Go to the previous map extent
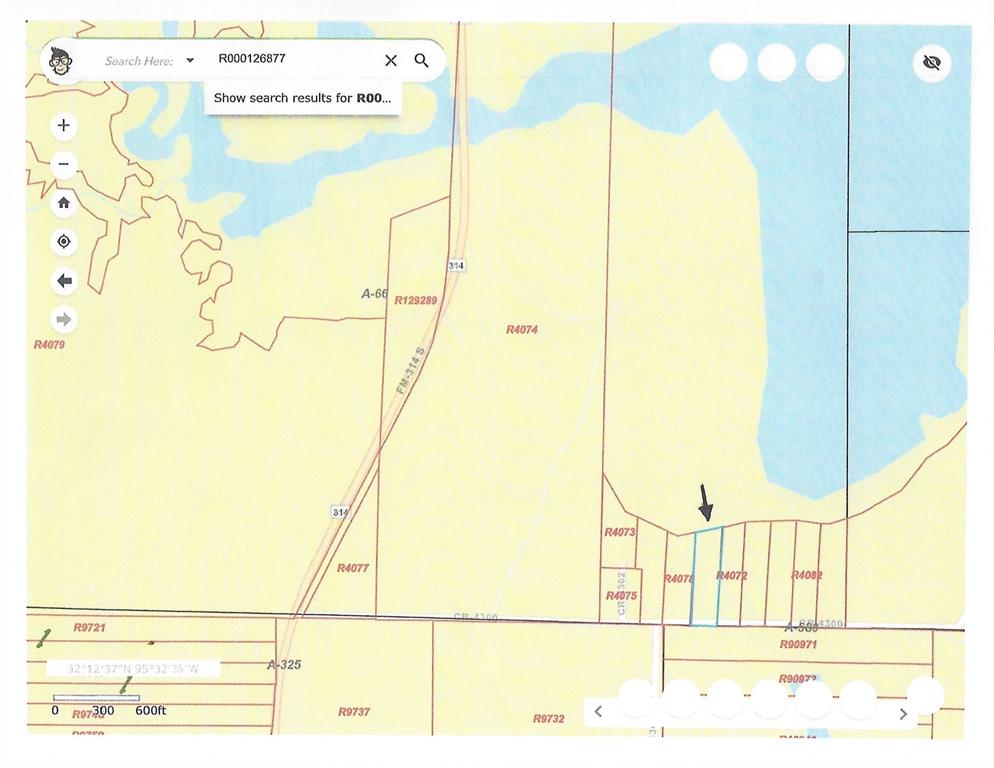Screen dimensions: 994x768 pyautogui.click(x=64, y=281)
